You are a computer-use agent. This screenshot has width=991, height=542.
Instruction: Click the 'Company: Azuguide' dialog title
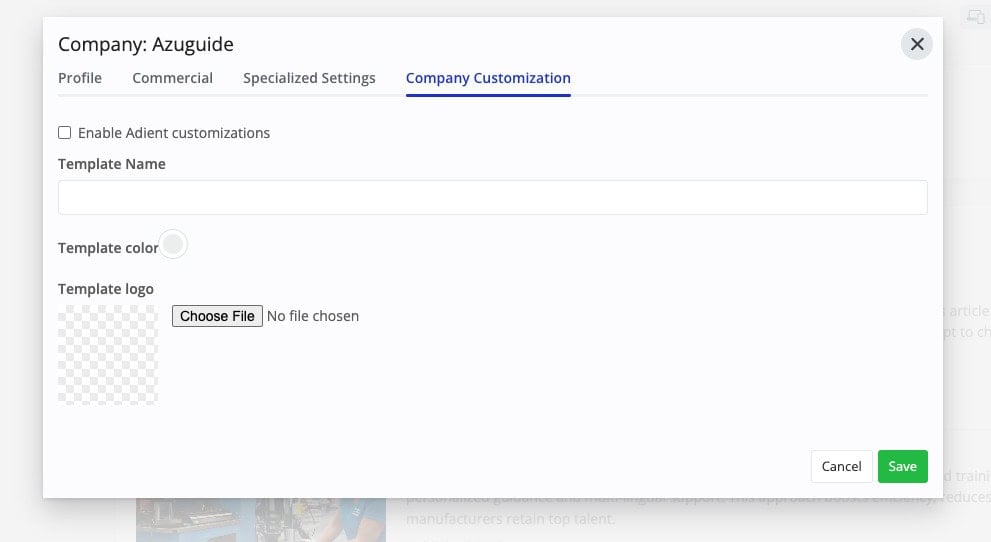pyautogui.click(x=146, y=44)
